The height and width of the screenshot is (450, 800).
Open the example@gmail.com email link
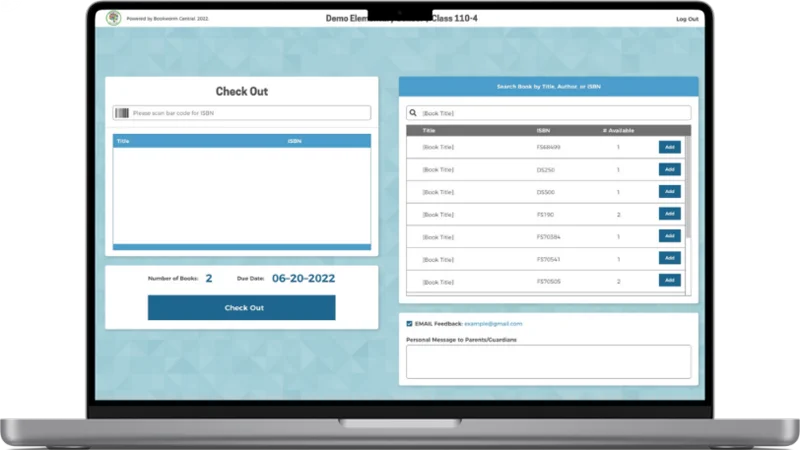pos(493,323)
